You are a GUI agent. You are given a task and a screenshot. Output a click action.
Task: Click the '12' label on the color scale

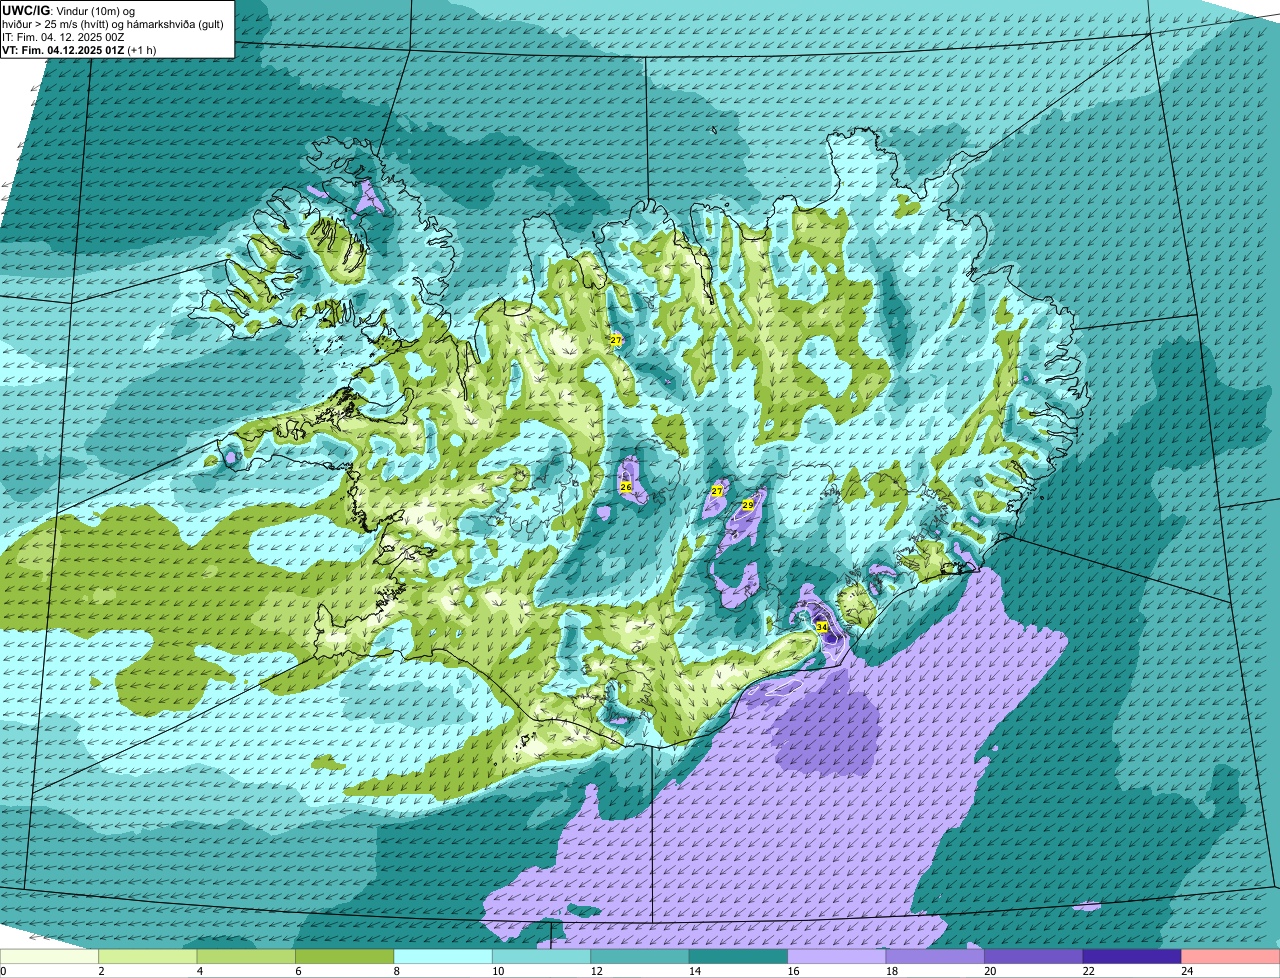(x=595, y=971)
